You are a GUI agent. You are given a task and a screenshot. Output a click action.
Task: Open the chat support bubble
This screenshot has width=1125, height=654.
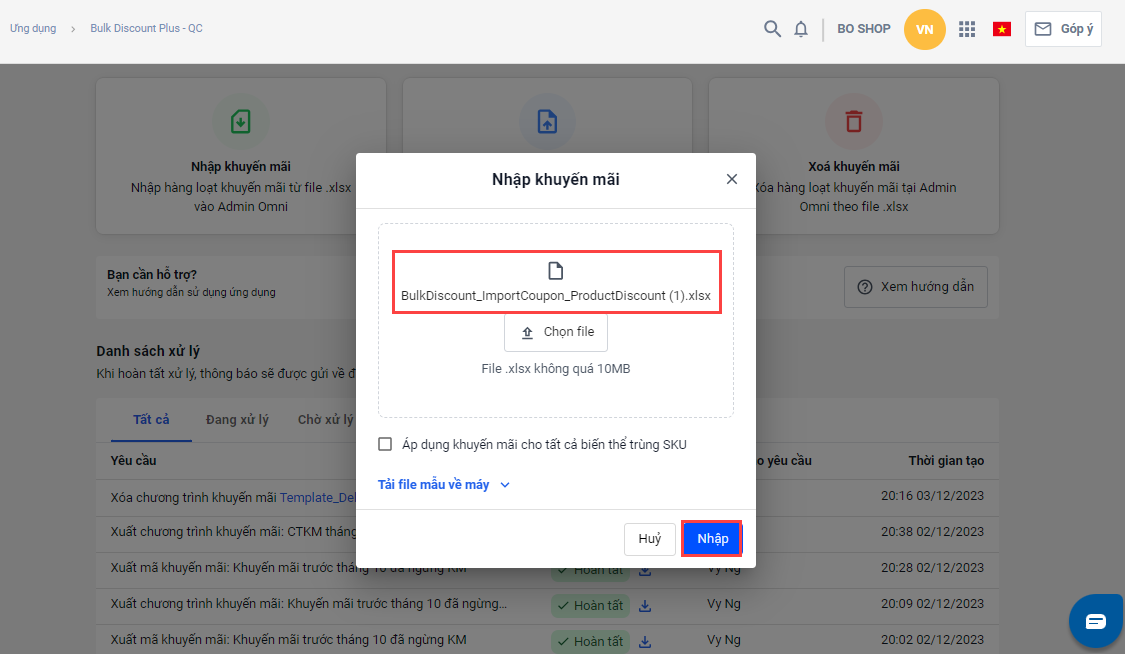pos(1096,621)
